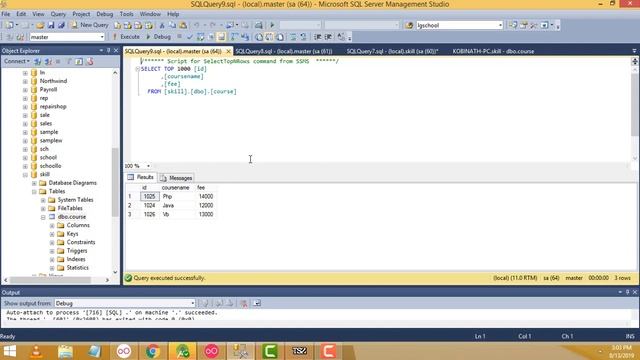Switch to the Messages results tab
This screenshot has height=360, width=640.
(x=176, y=178)
